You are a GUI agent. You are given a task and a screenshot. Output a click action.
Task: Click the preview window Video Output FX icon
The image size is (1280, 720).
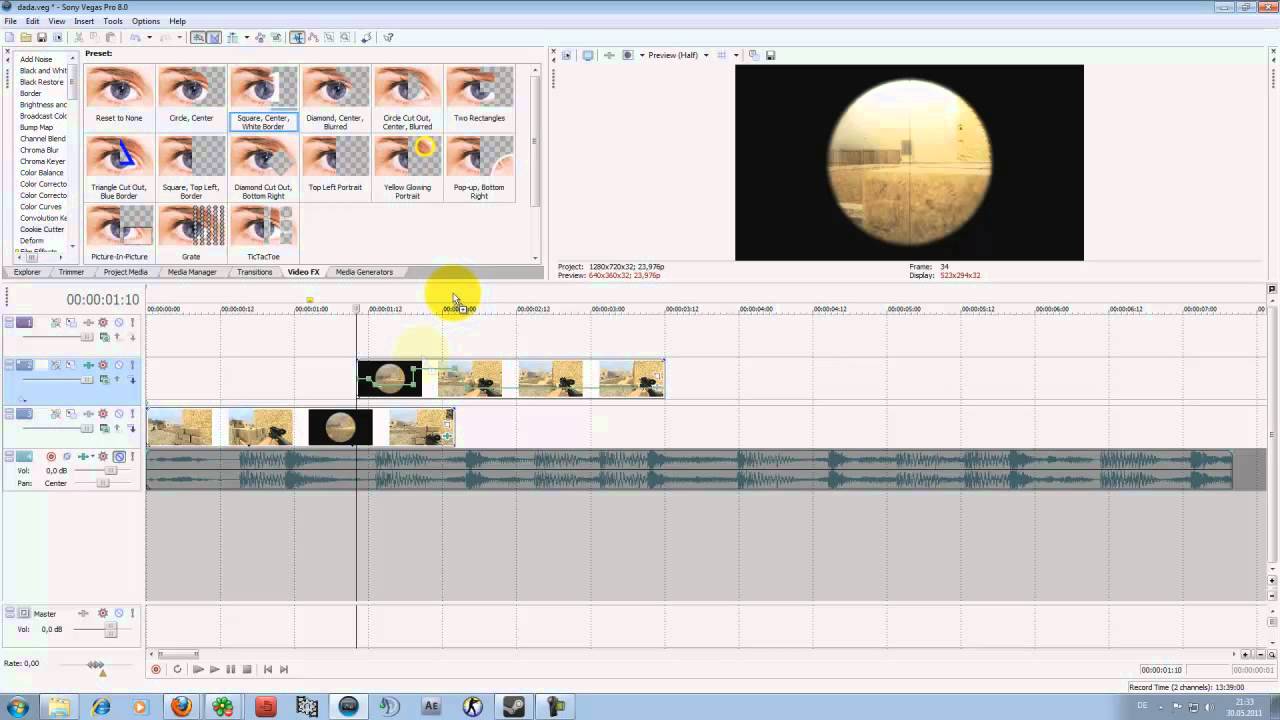click(611, 55)
